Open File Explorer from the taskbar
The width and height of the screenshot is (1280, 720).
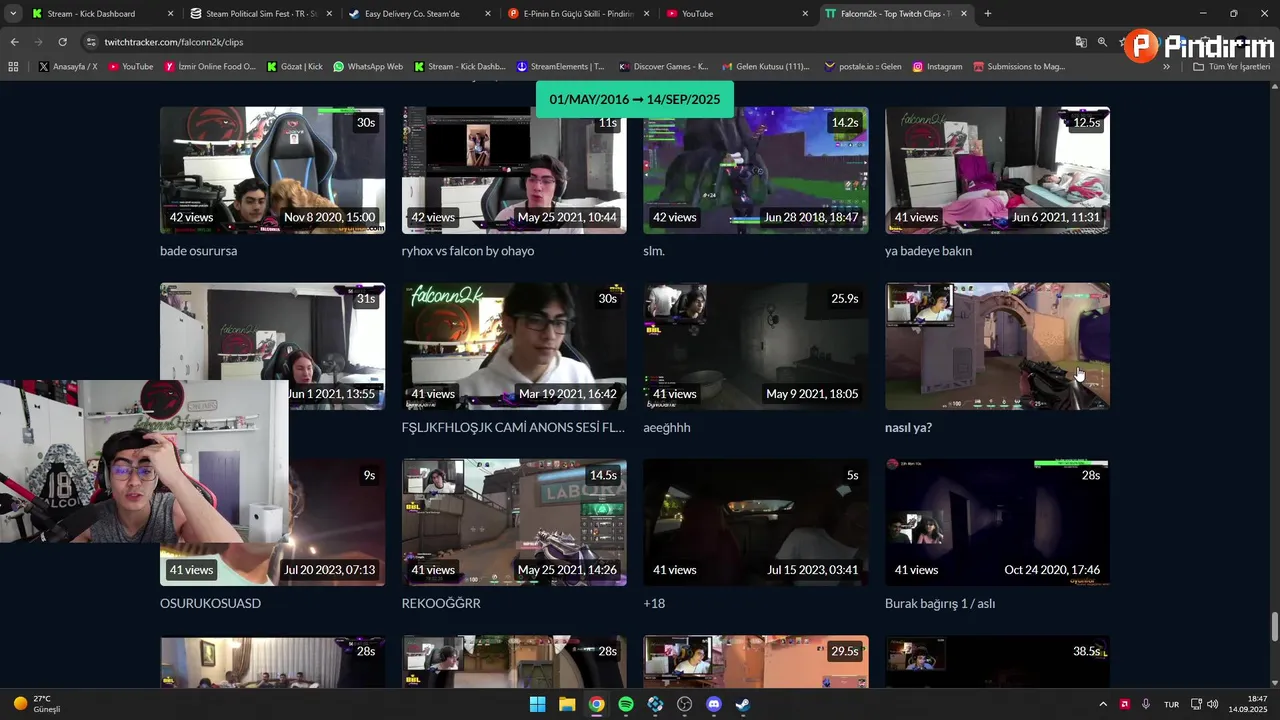click(x=567, y=704)
